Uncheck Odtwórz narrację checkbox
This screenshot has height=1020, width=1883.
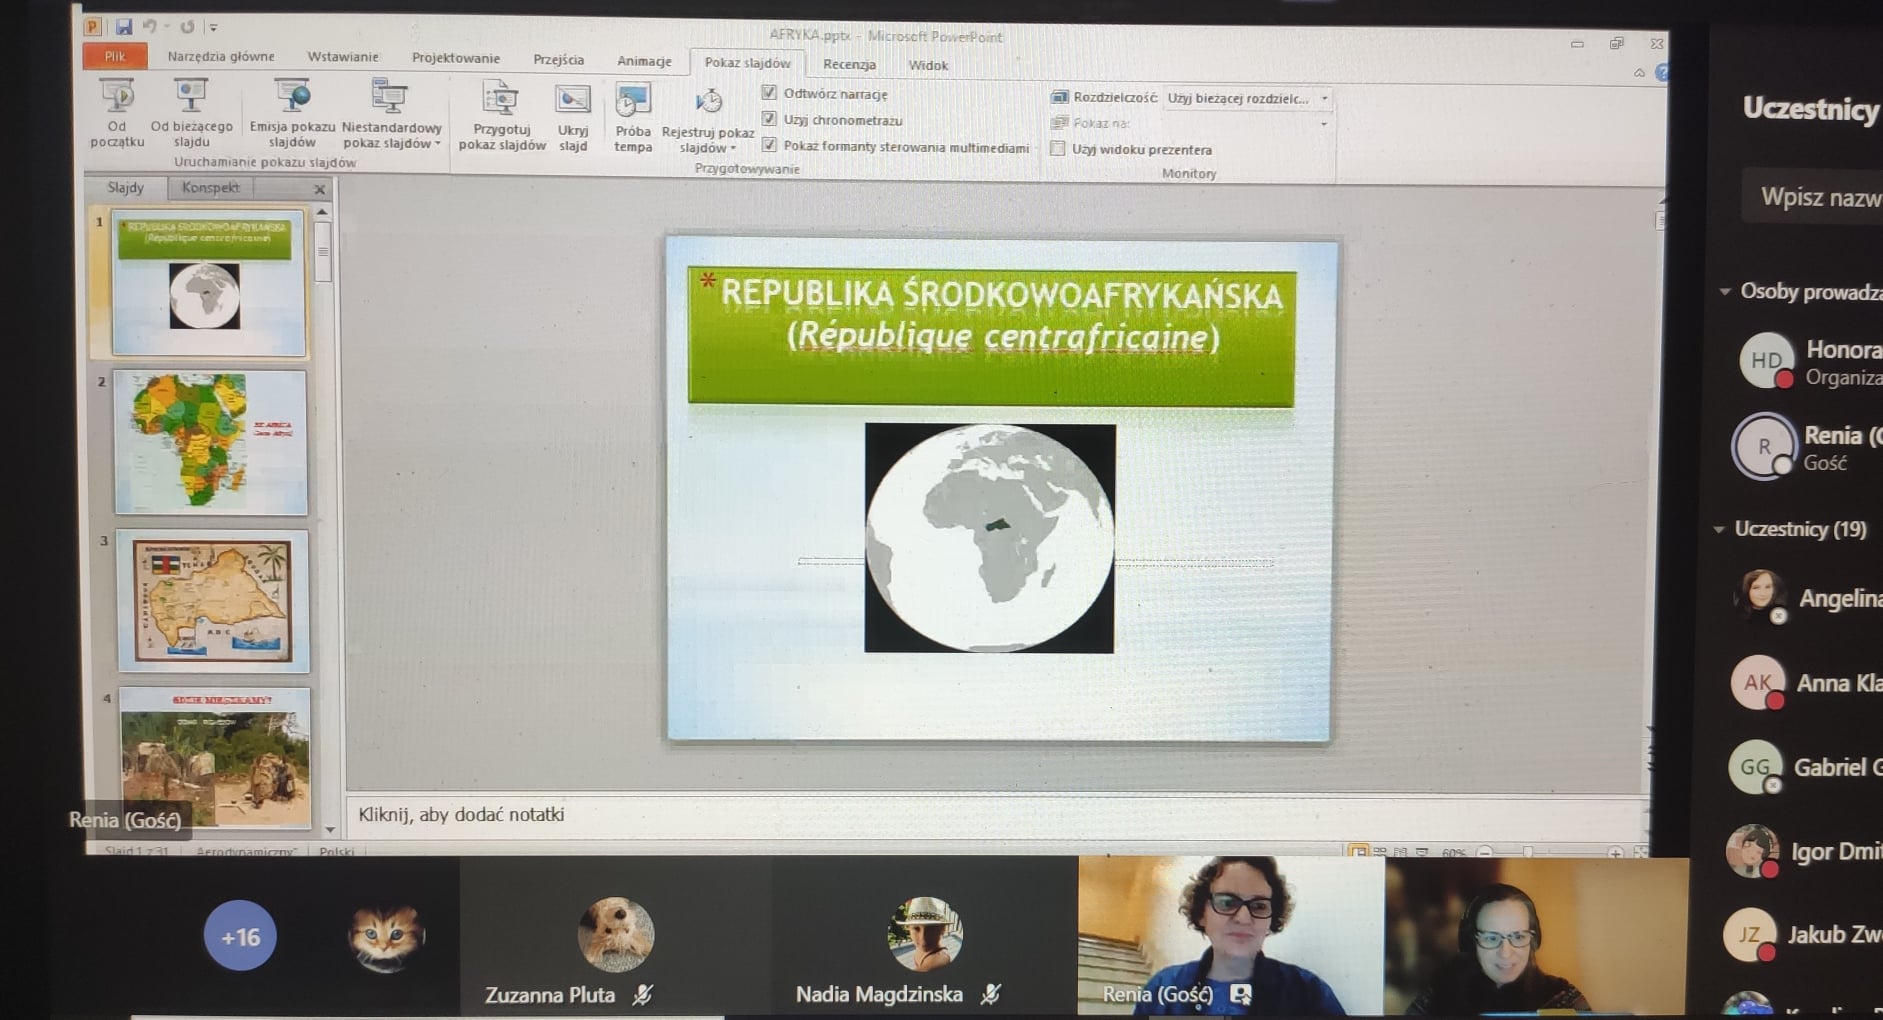(x=769, y=93)
